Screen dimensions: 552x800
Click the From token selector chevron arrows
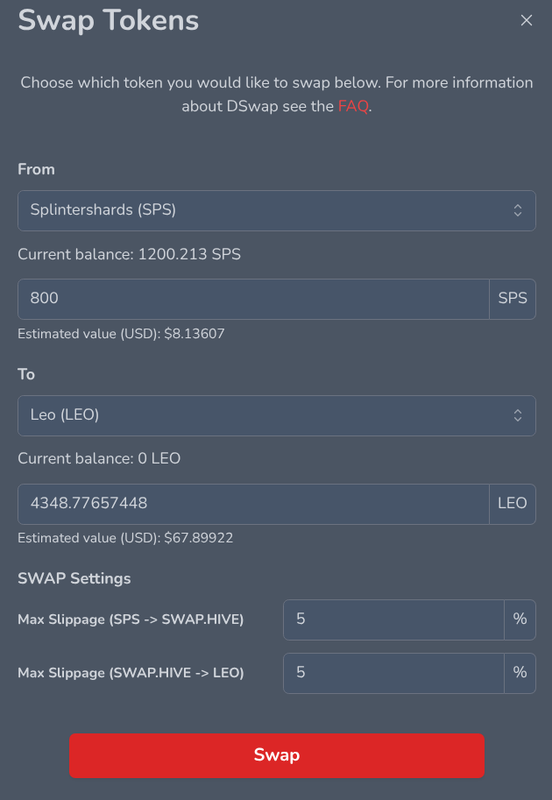point(517,210)
